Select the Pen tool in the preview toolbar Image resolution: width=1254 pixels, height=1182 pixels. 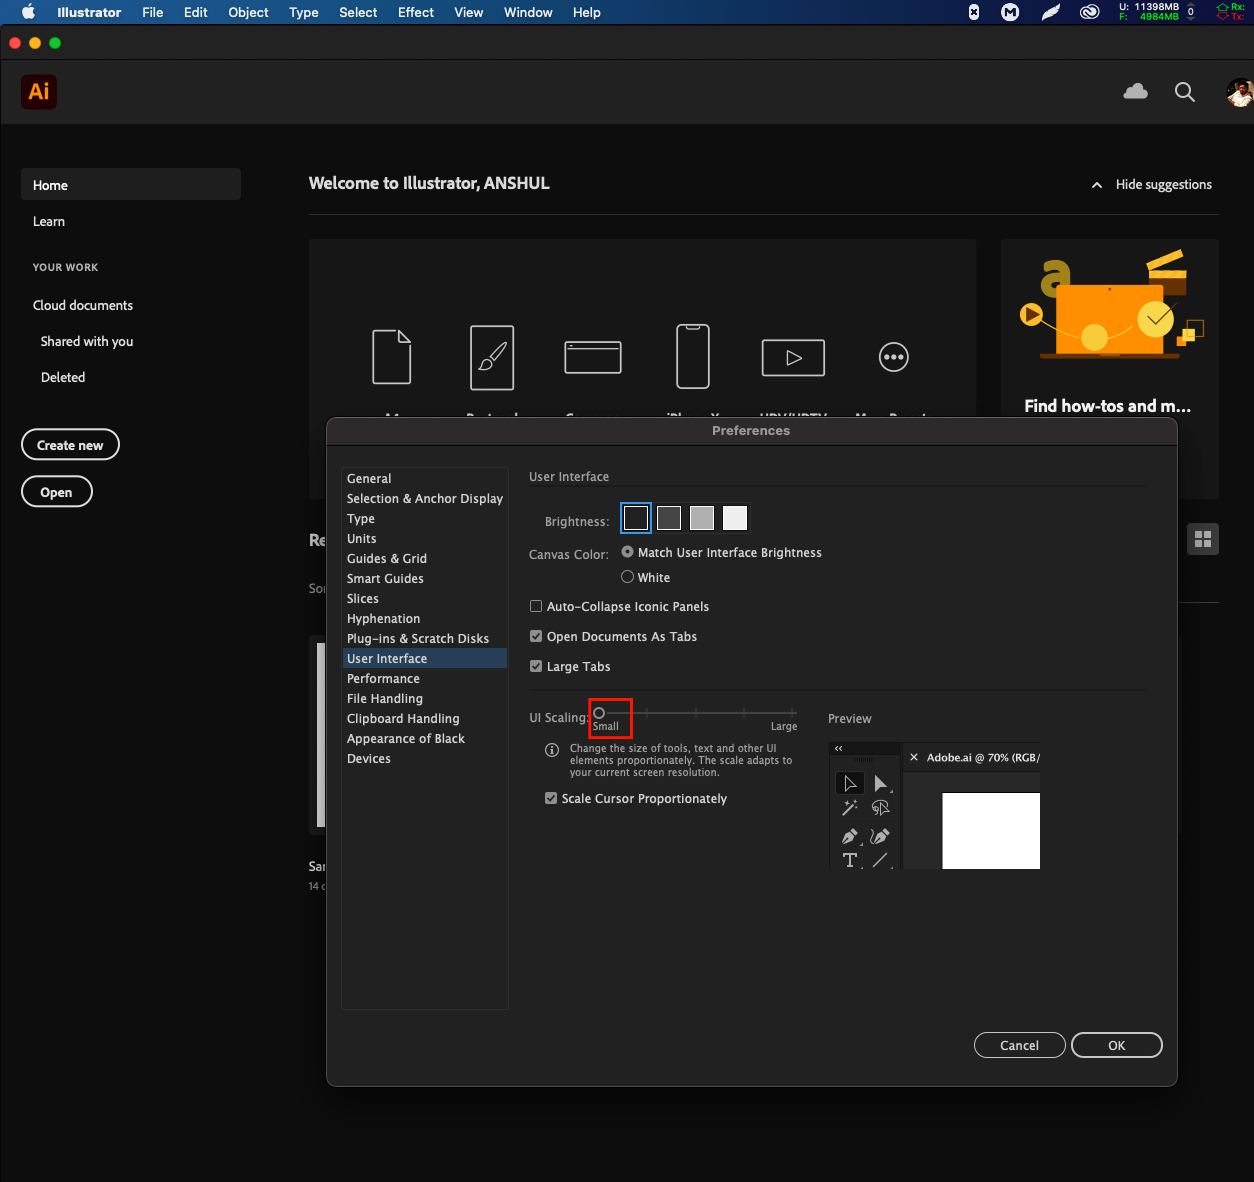coord(849,836)
